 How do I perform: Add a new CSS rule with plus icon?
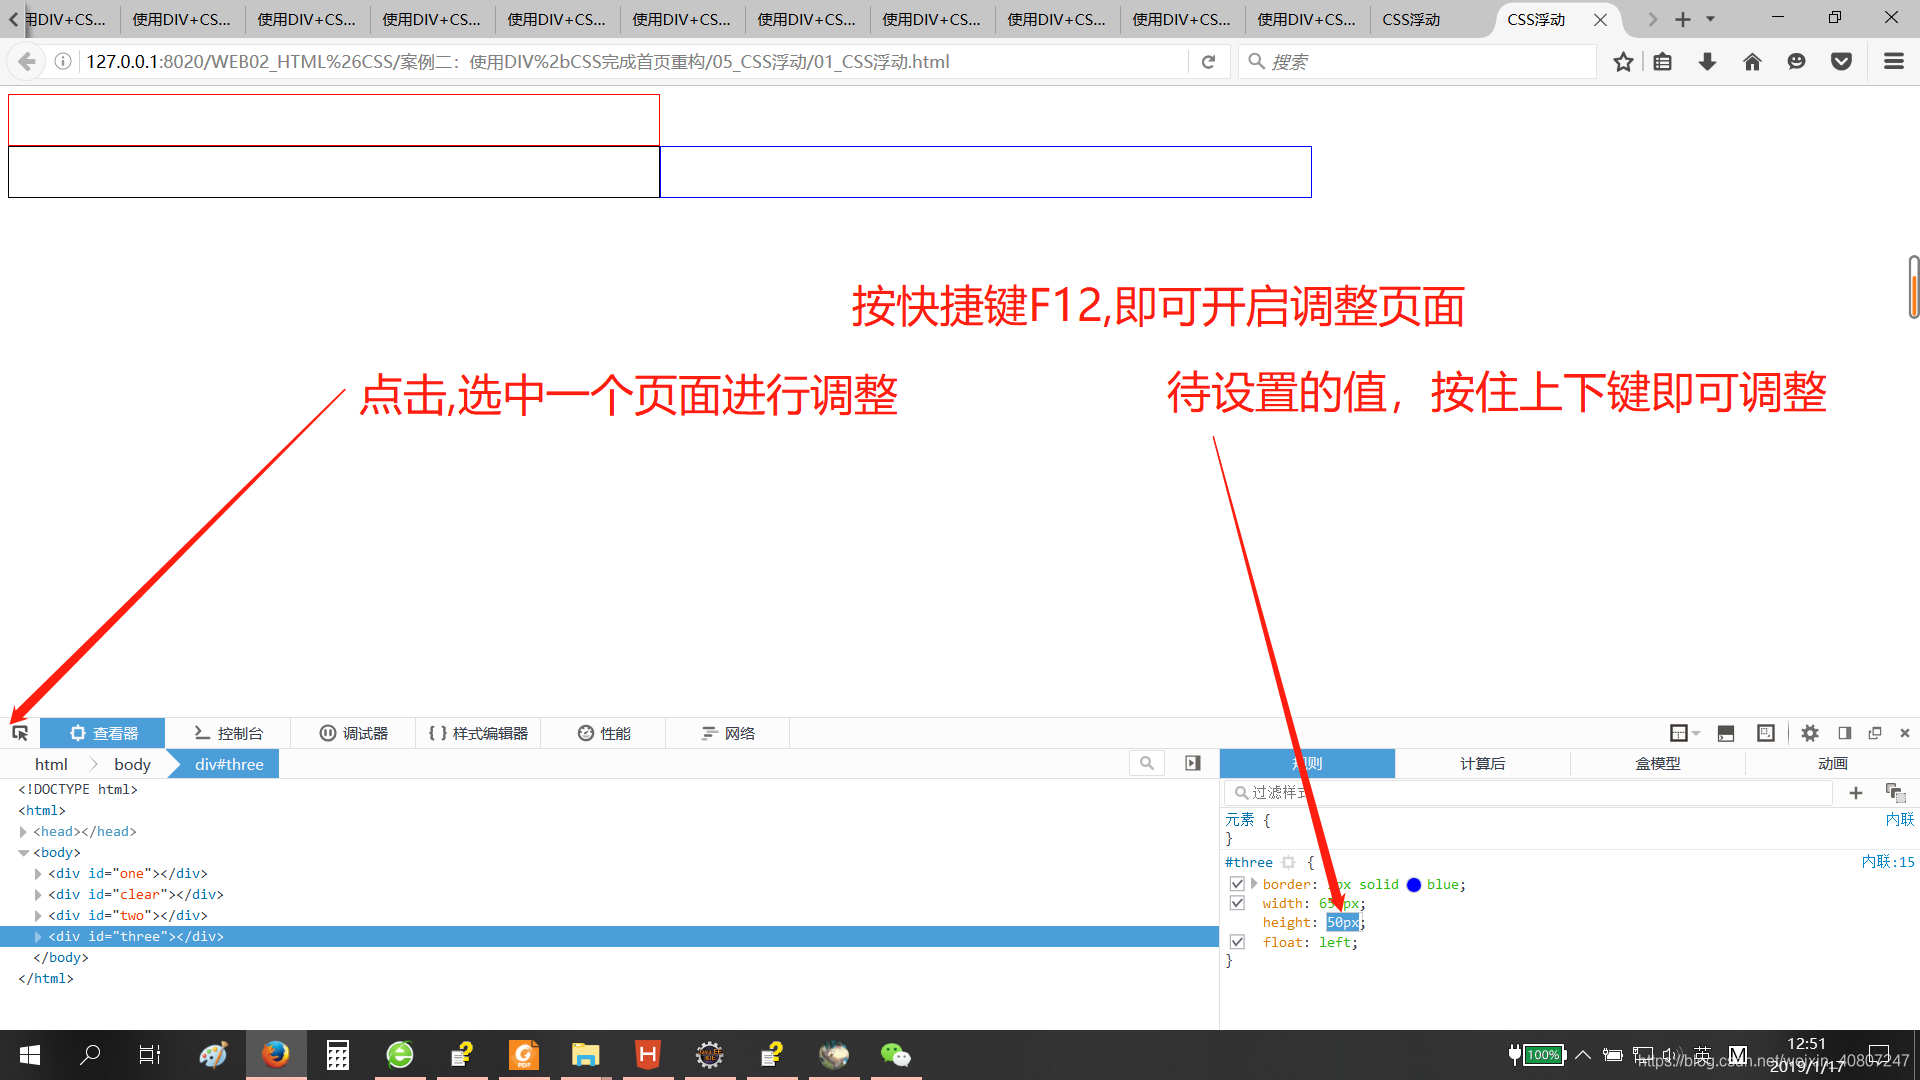tap(1856, 793)
